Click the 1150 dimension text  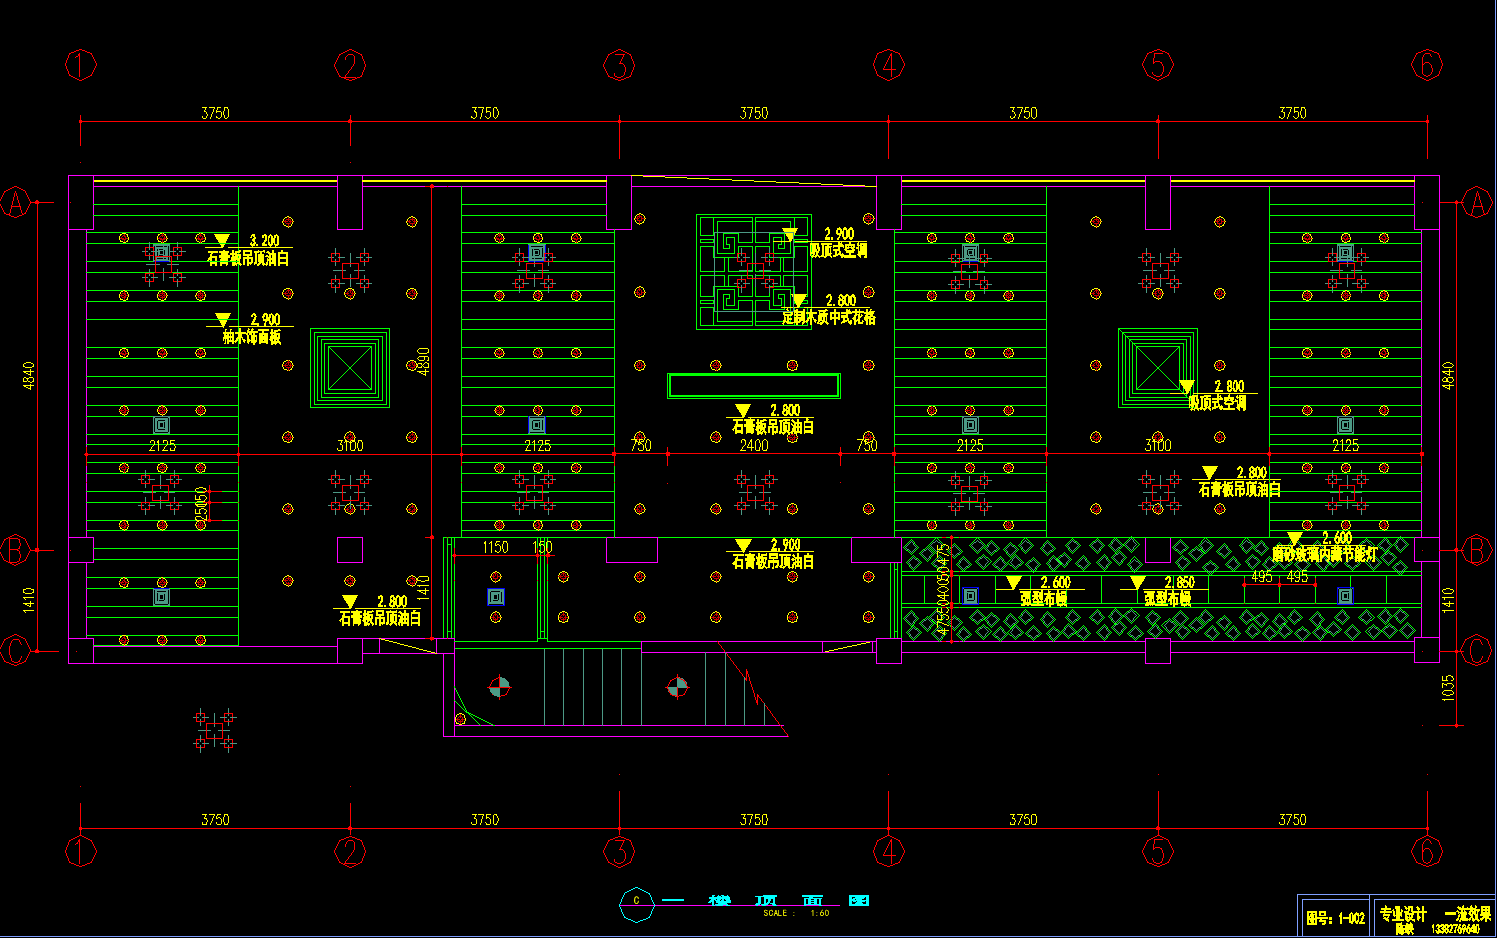point(495,548)
